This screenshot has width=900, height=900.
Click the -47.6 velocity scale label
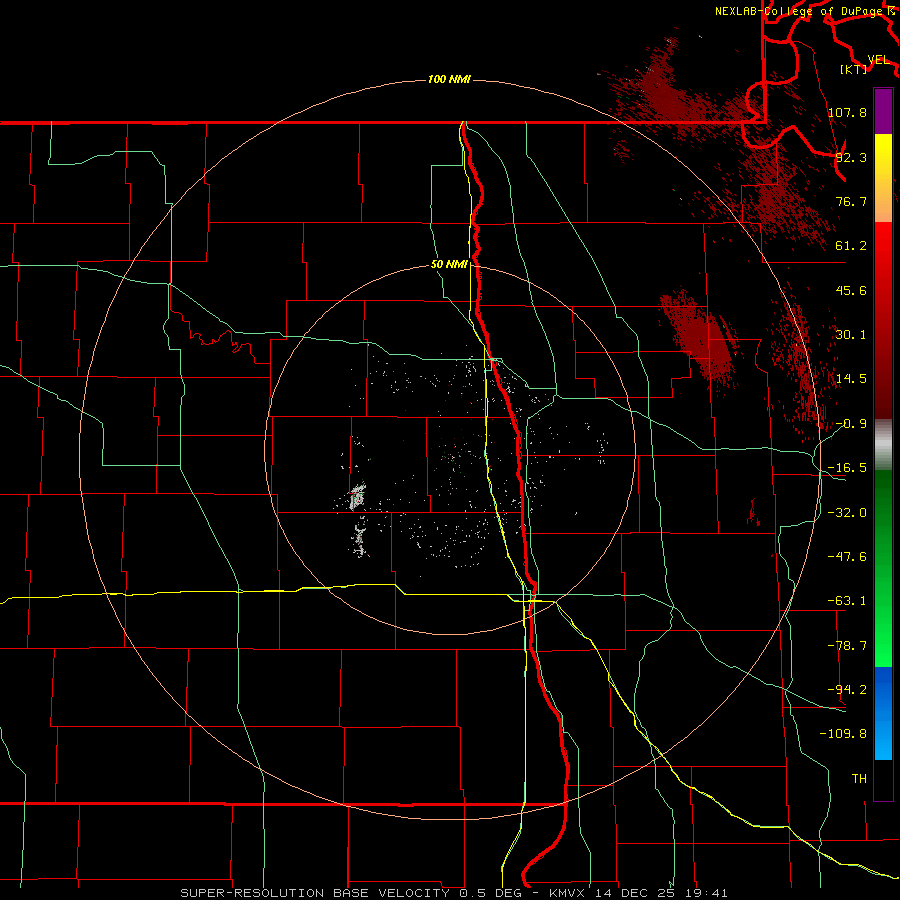pos(847,557)
